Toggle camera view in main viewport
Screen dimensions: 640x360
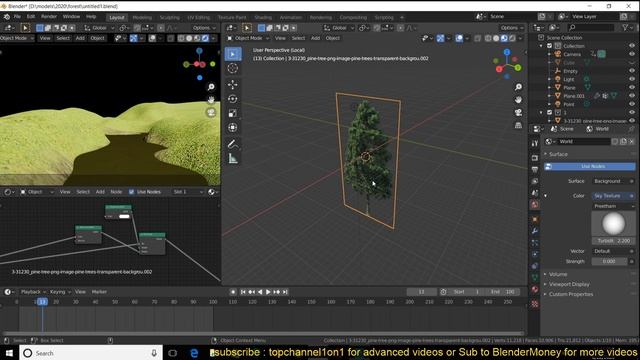point(518,112)
